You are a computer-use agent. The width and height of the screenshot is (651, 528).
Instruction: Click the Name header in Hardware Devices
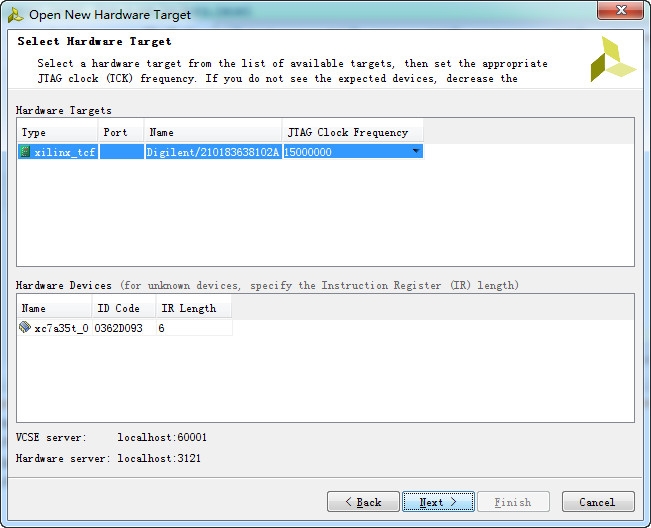coord(54,308)
